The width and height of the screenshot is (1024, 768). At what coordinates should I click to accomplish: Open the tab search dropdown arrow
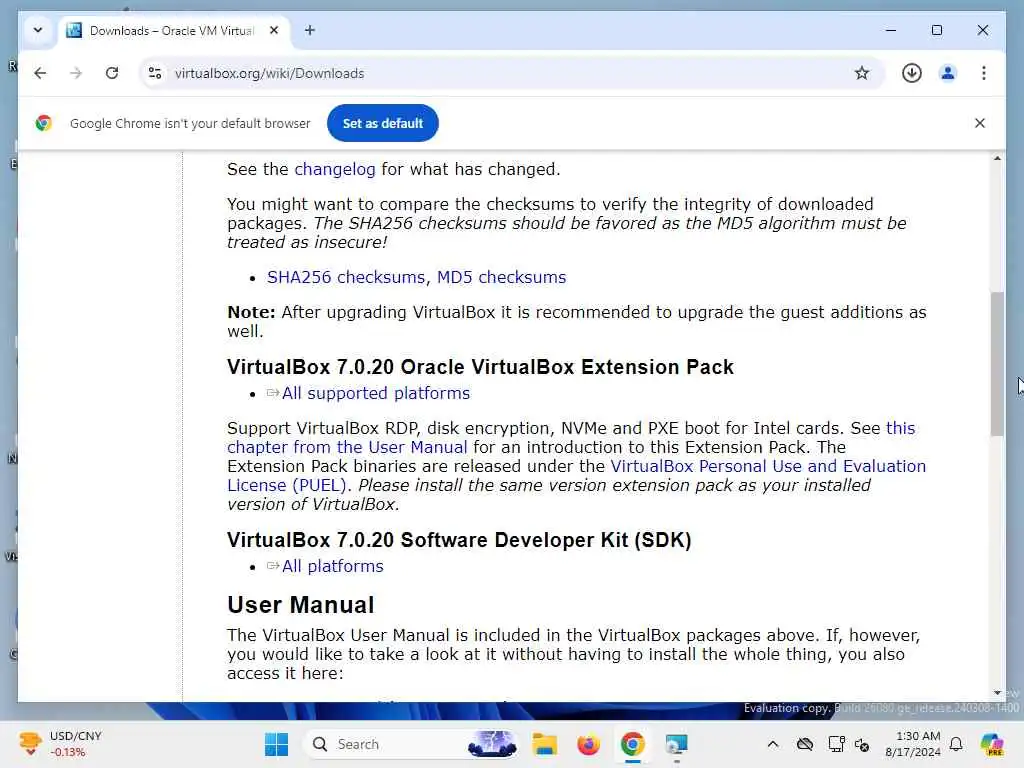(x=38, y=30)
